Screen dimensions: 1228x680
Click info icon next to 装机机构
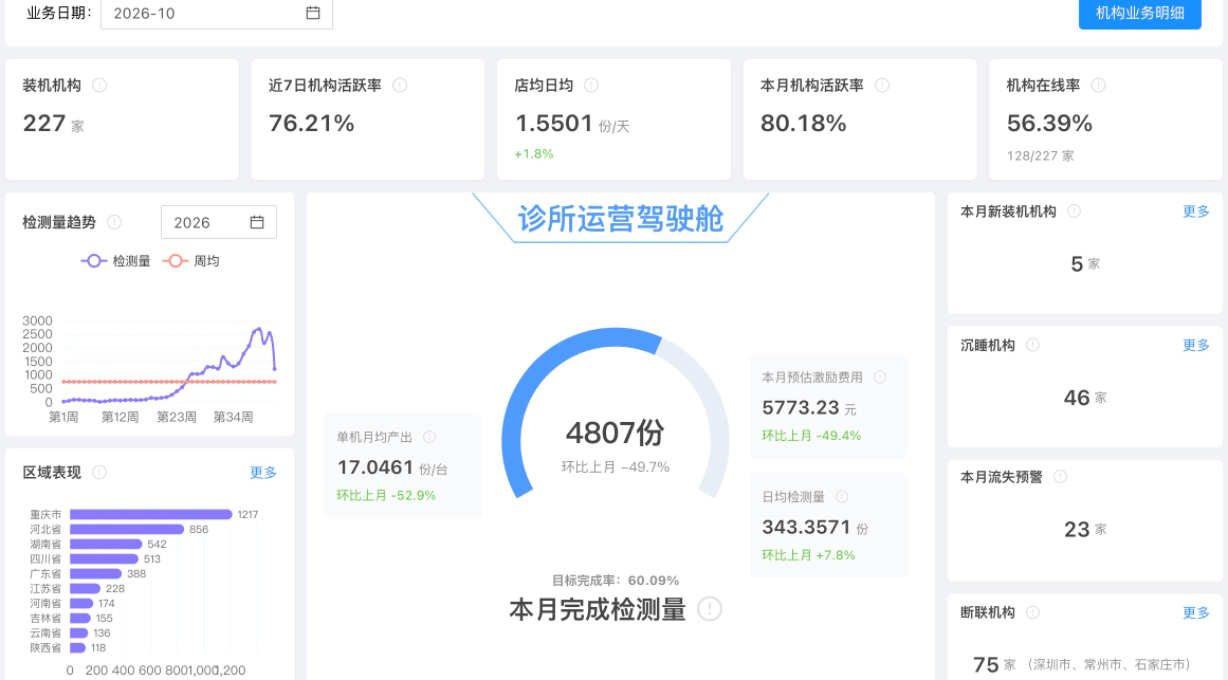point(100,86)
